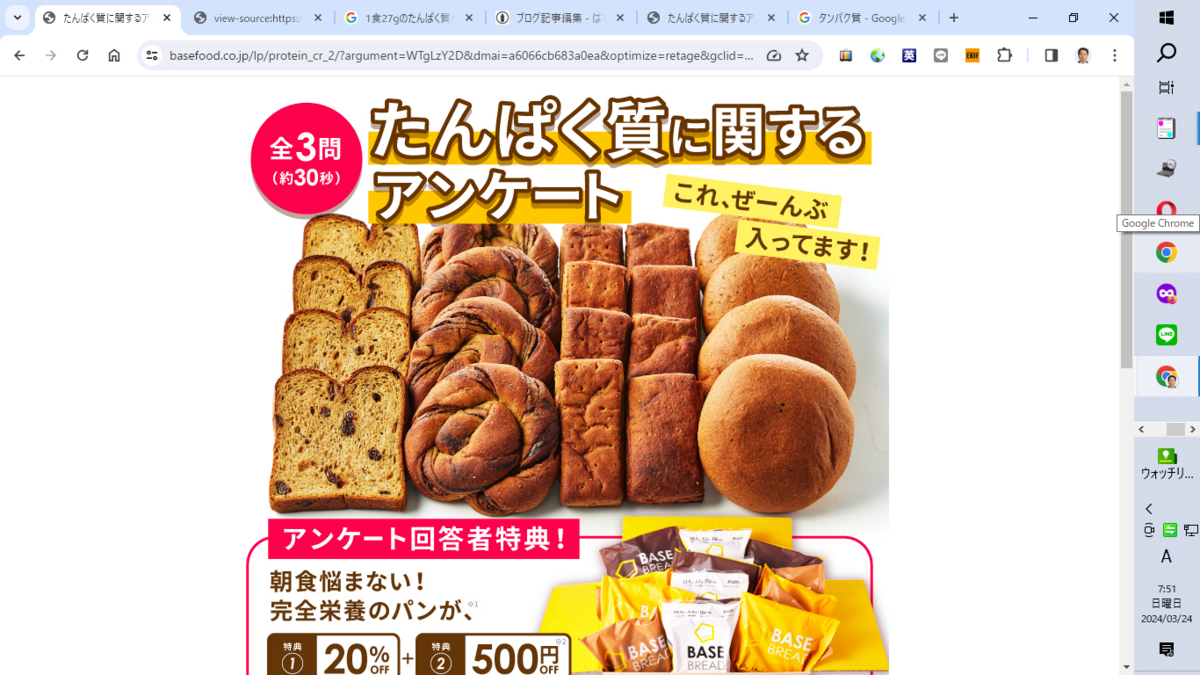This screenshot has height=675, width=1200.
Task: Go to the browser home page
Action: pos(115,56)
